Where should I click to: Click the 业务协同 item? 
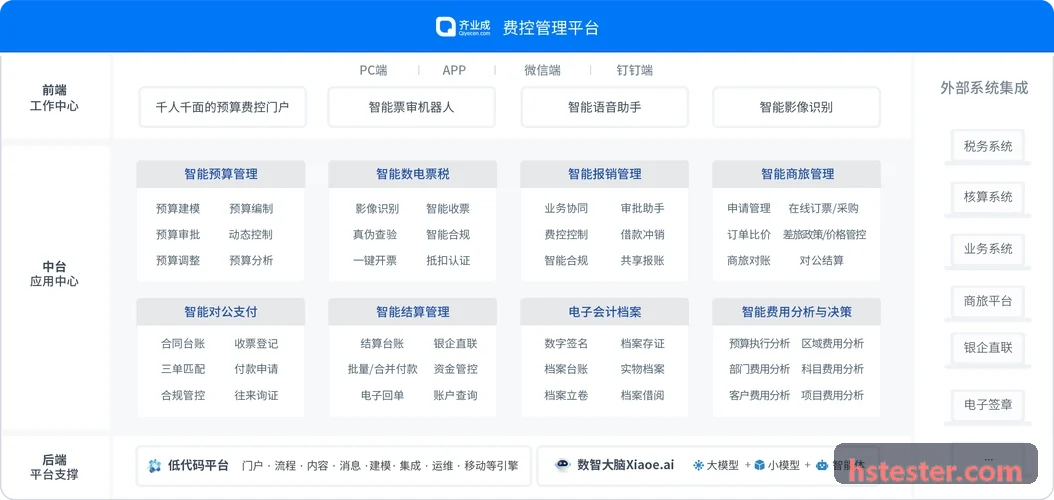pyautogui.click(x=566, y=209)
